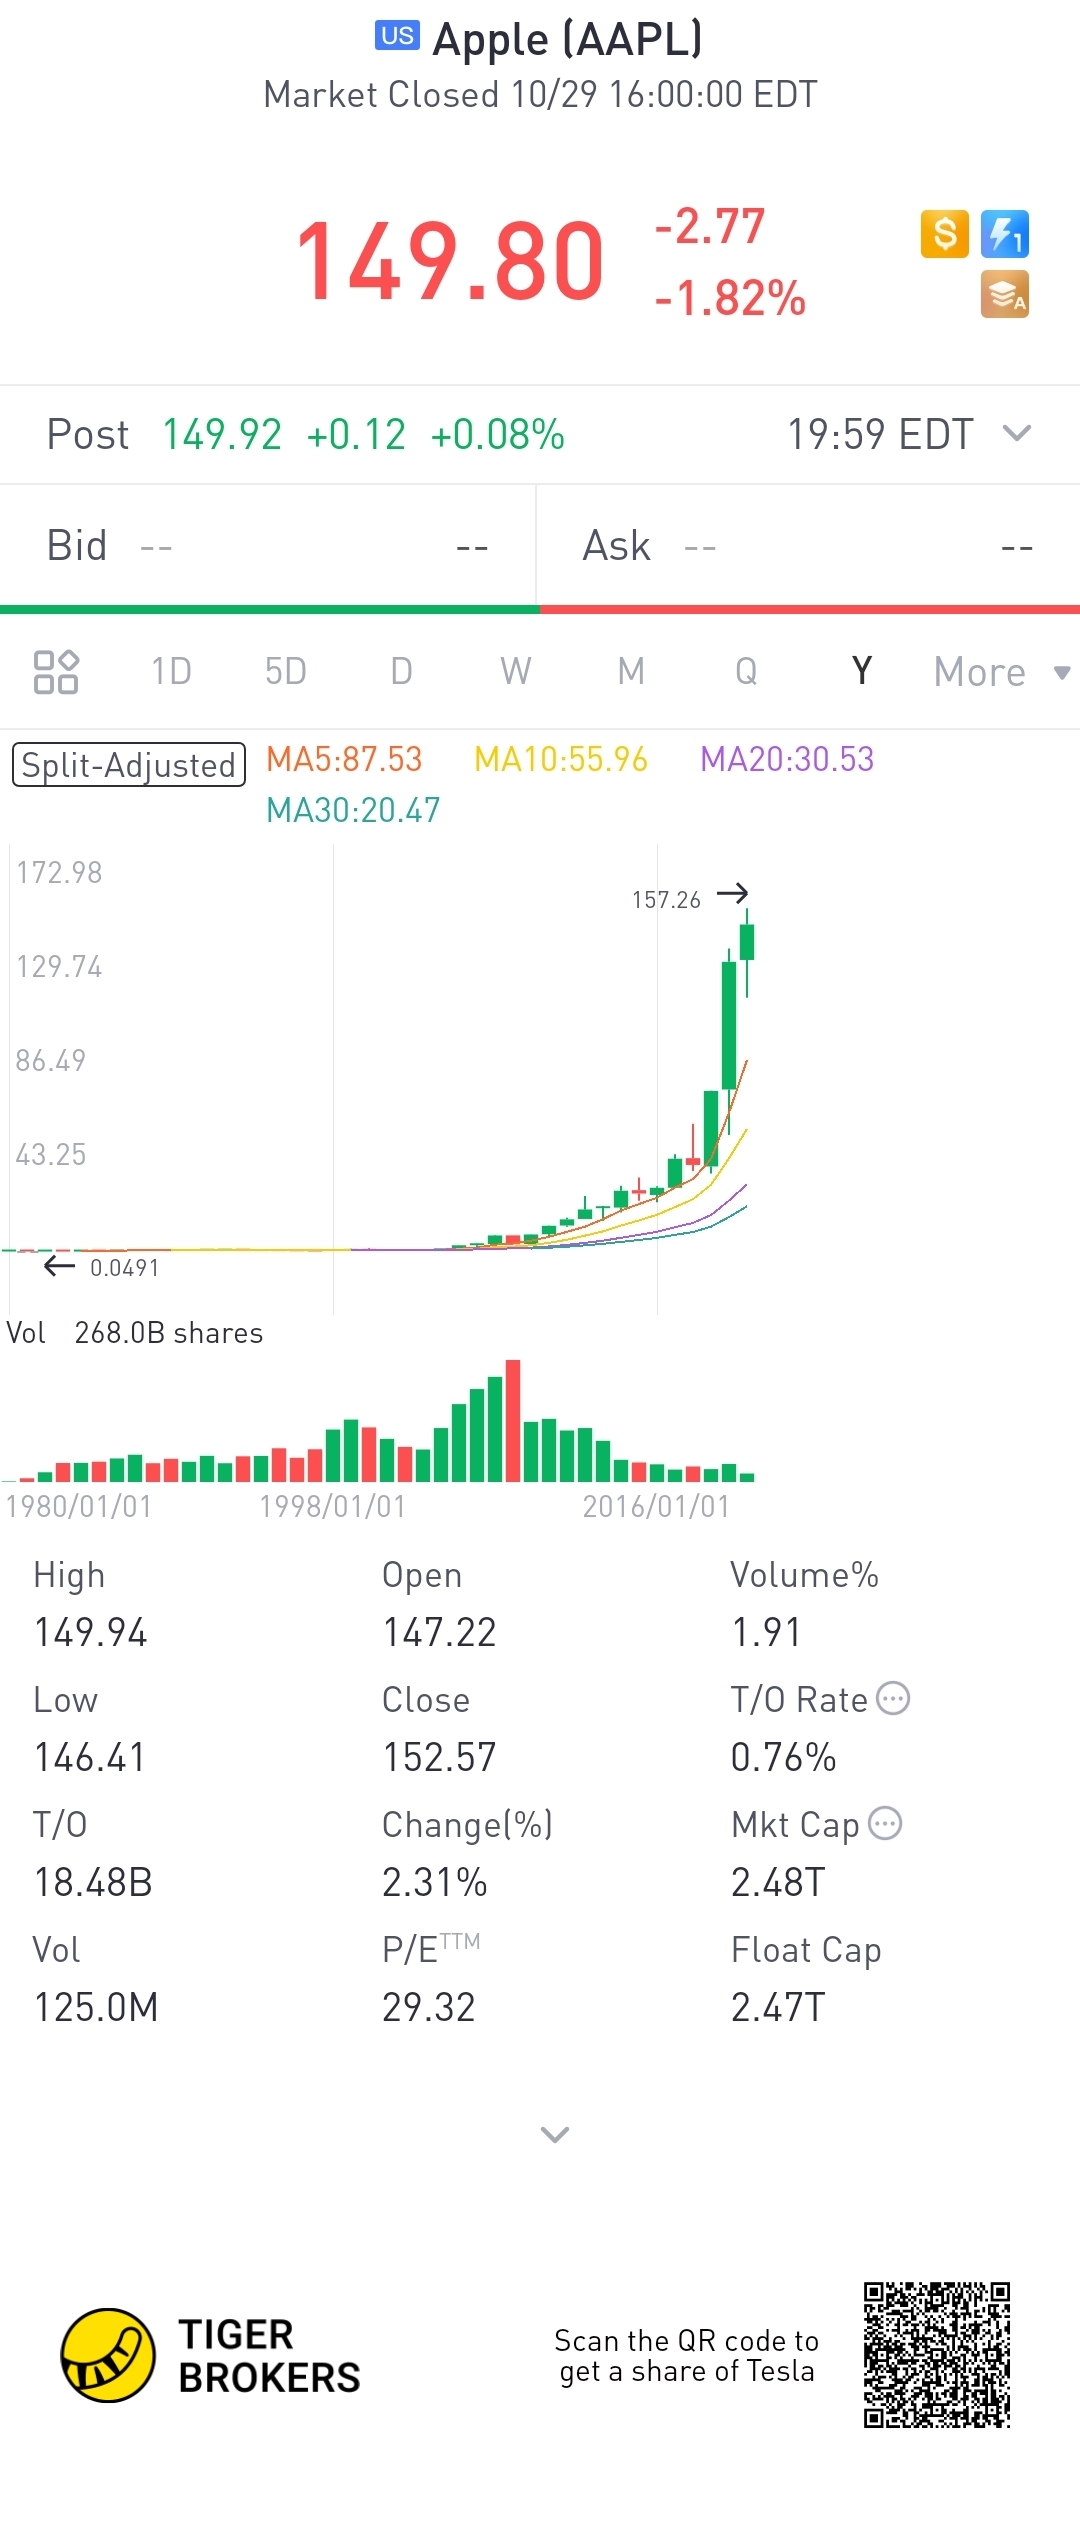The image size is (1080, 2528).
Task: Tap the Ask price section
Action: [808, 546]
